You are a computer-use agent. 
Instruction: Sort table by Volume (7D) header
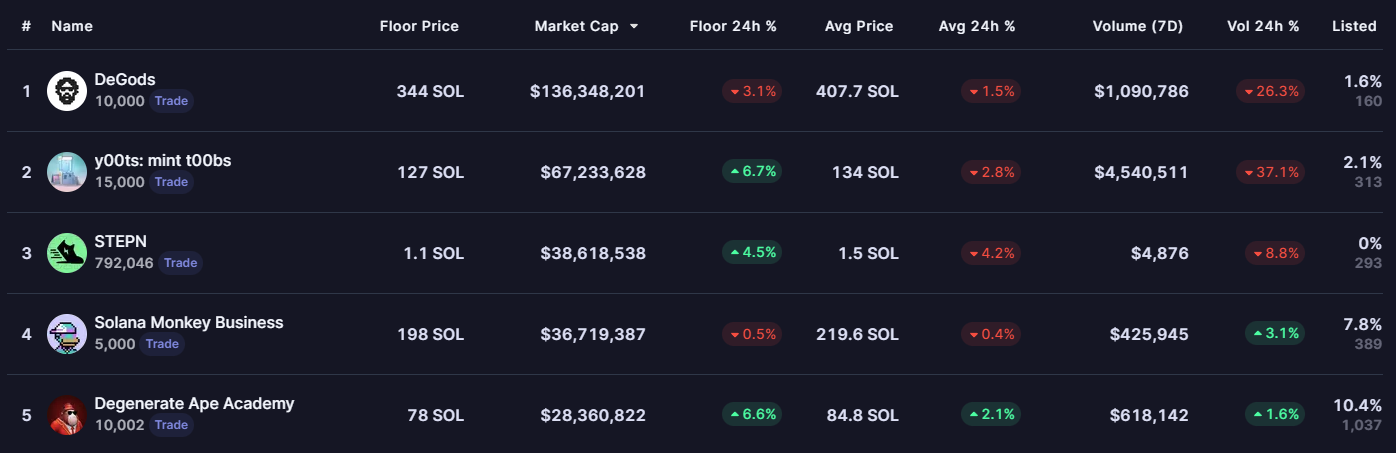[x=1137, y=26]
